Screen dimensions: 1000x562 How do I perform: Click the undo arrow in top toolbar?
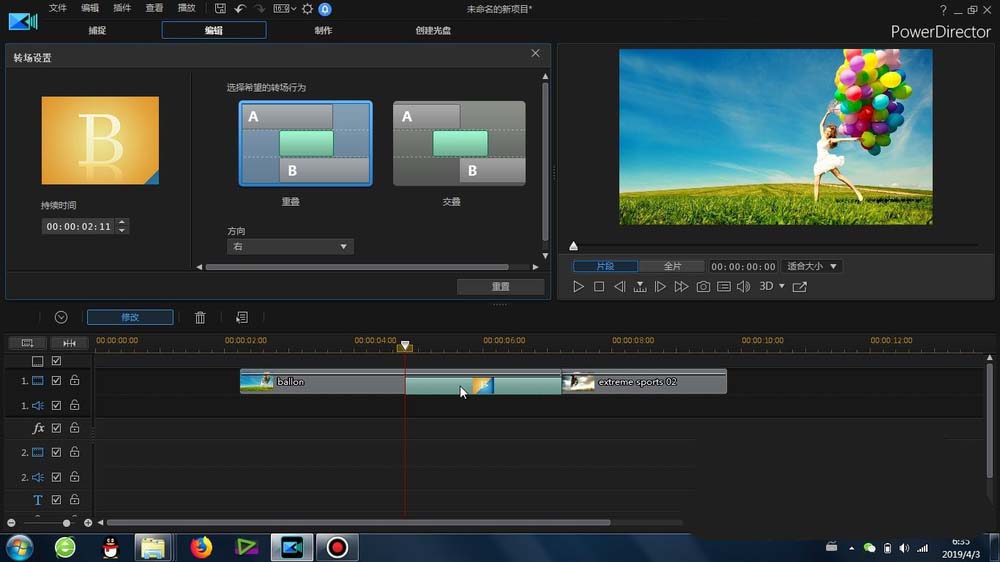pyautogui.click(x=239, y=8)
